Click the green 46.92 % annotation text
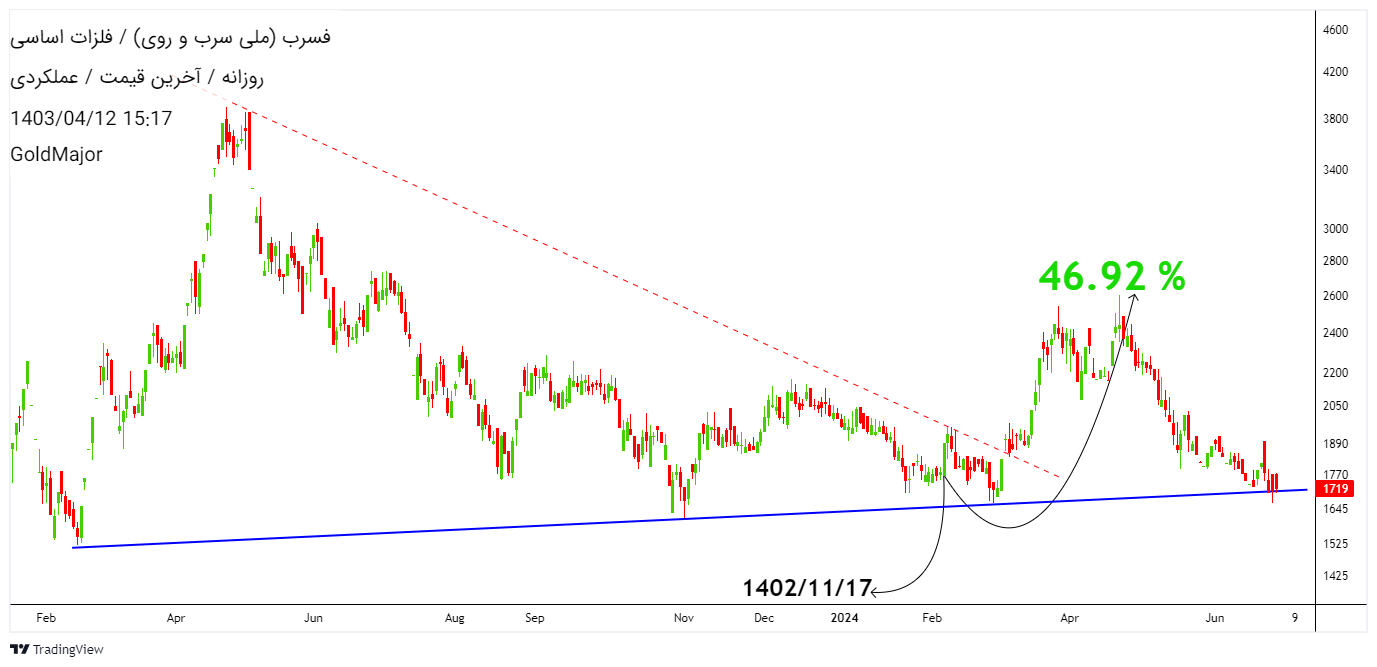The image size is (1377, 667). [x=1111, y=276]
